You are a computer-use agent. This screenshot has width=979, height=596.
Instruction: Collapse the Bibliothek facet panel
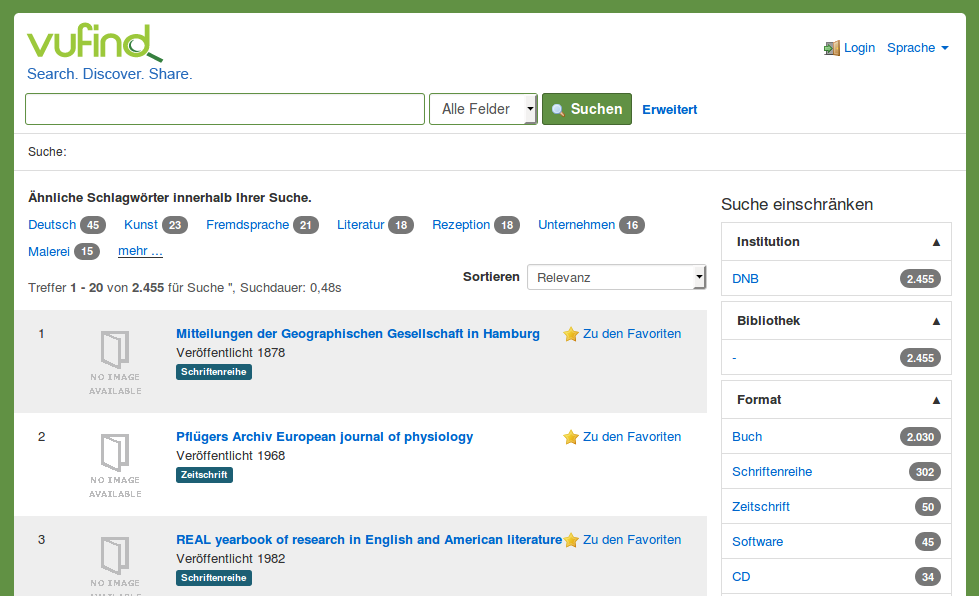836,321
